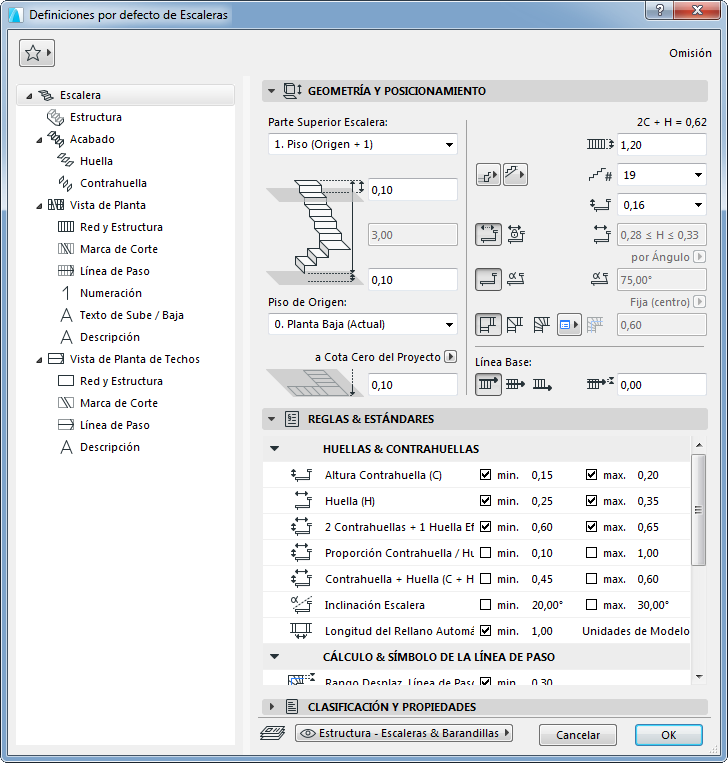Select center baseline position icon
Image resolution: width=728 pixels, height=763 pixels.
click(515, 384)
